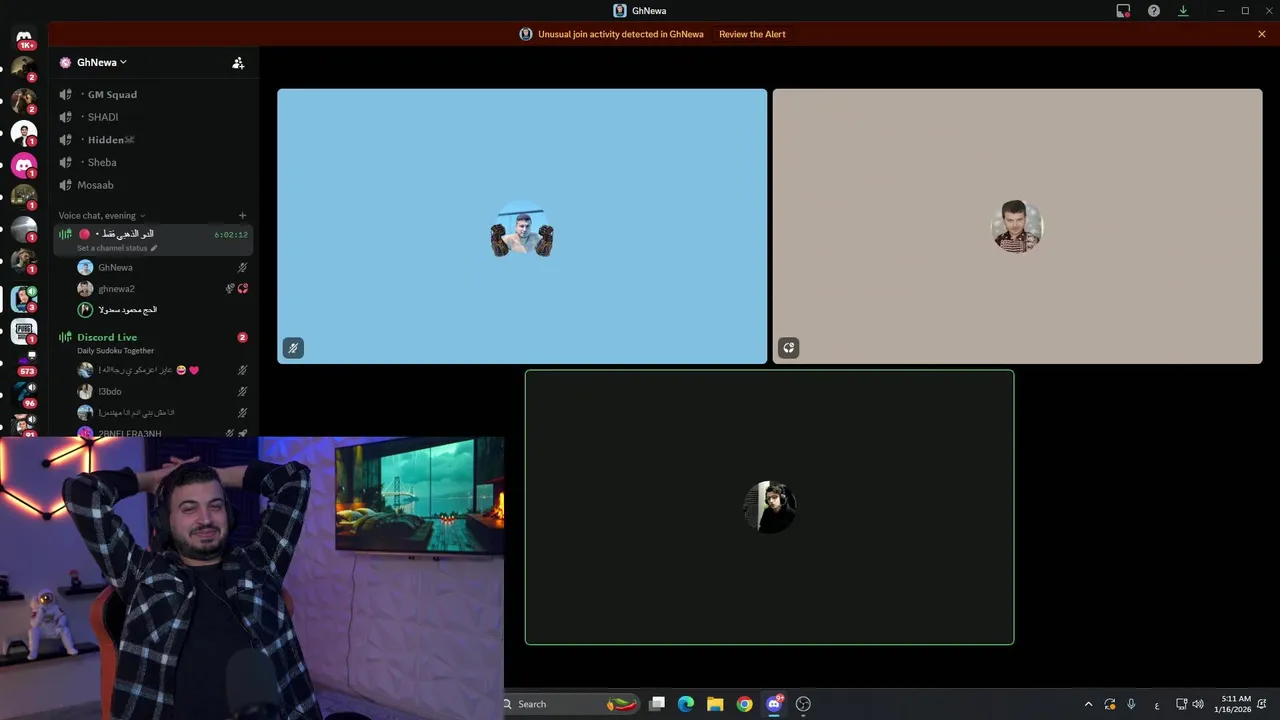
Task: Click the voice channel call timer 6:02:12
Action: [231, 235]
